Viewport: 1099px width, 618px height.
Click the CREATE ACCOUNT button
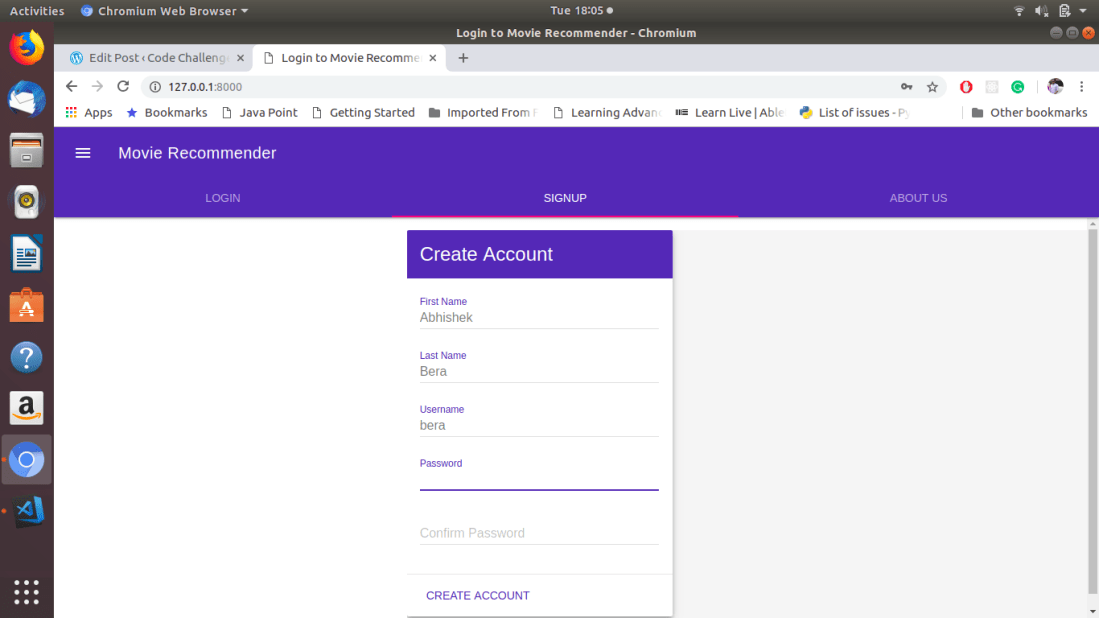coord(478,595)
